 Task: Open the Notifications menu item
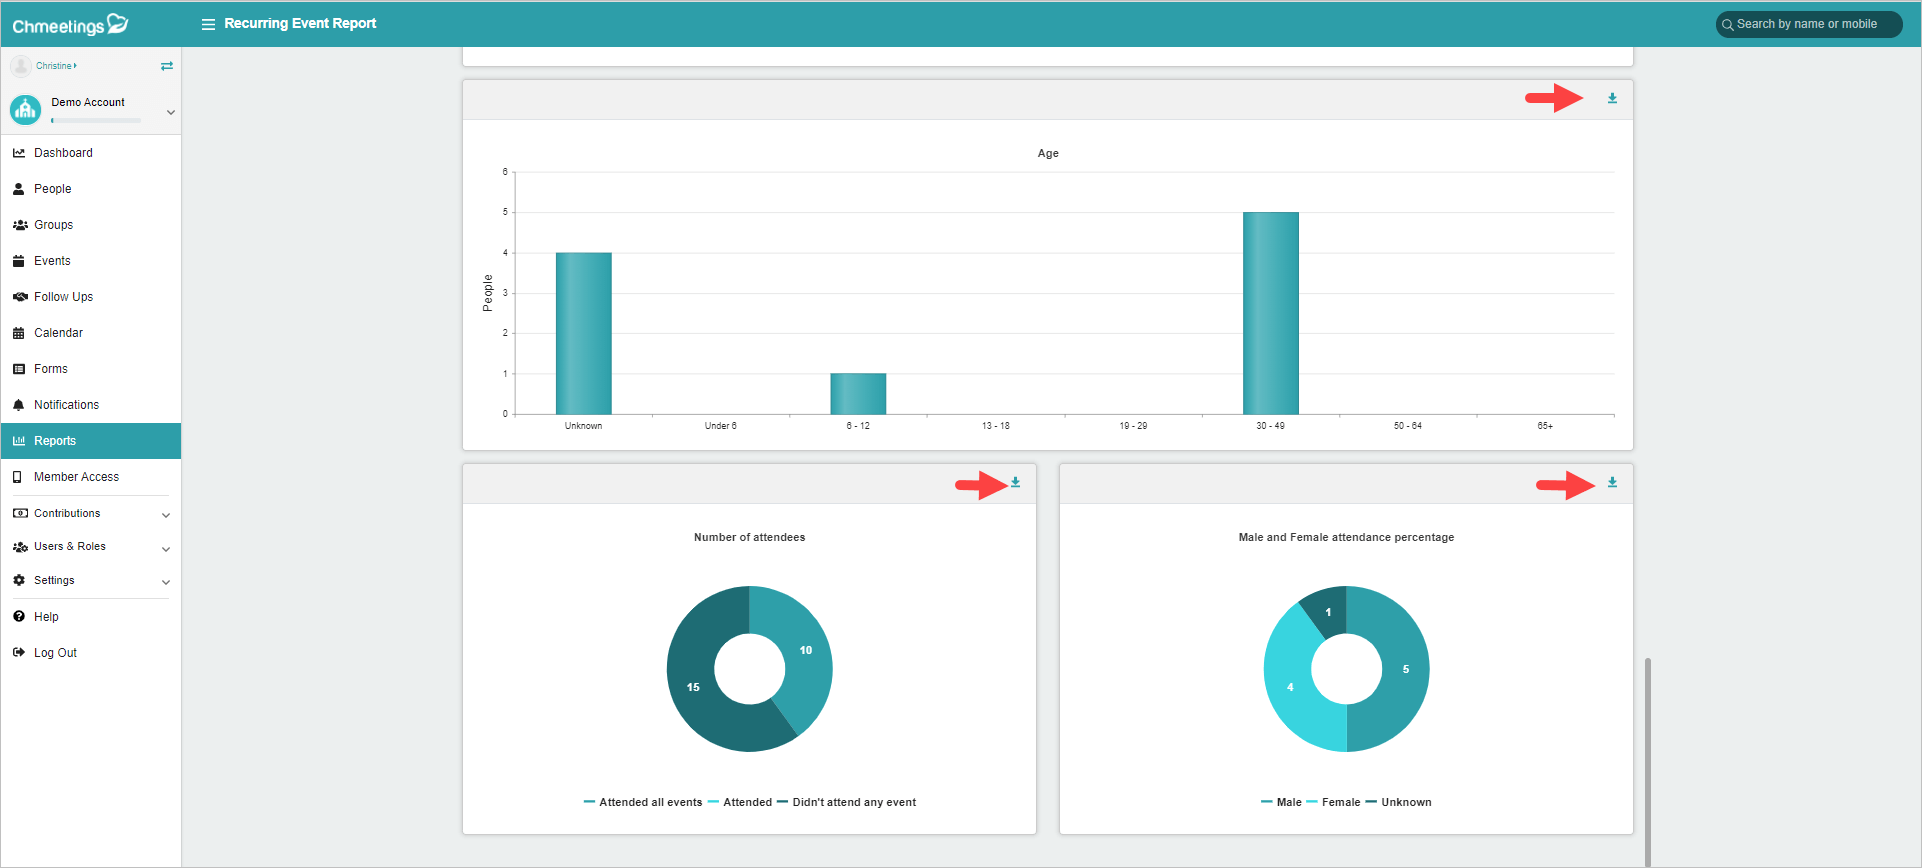91,405
